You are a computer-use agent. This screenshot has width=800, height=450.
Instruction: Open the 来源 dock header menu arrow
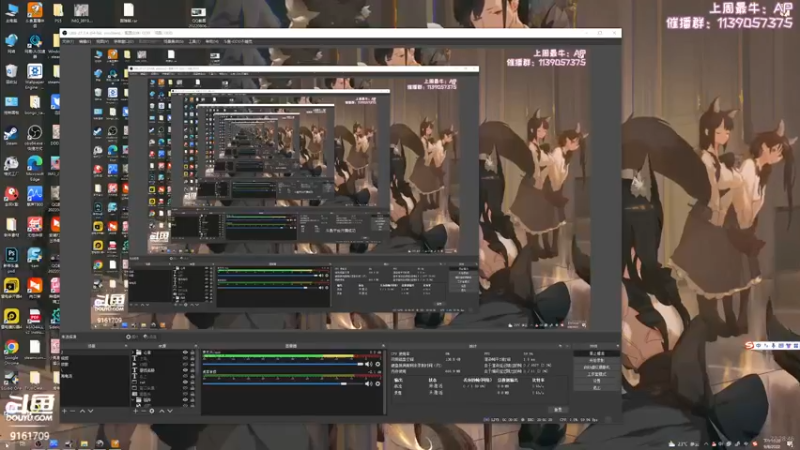196,346
